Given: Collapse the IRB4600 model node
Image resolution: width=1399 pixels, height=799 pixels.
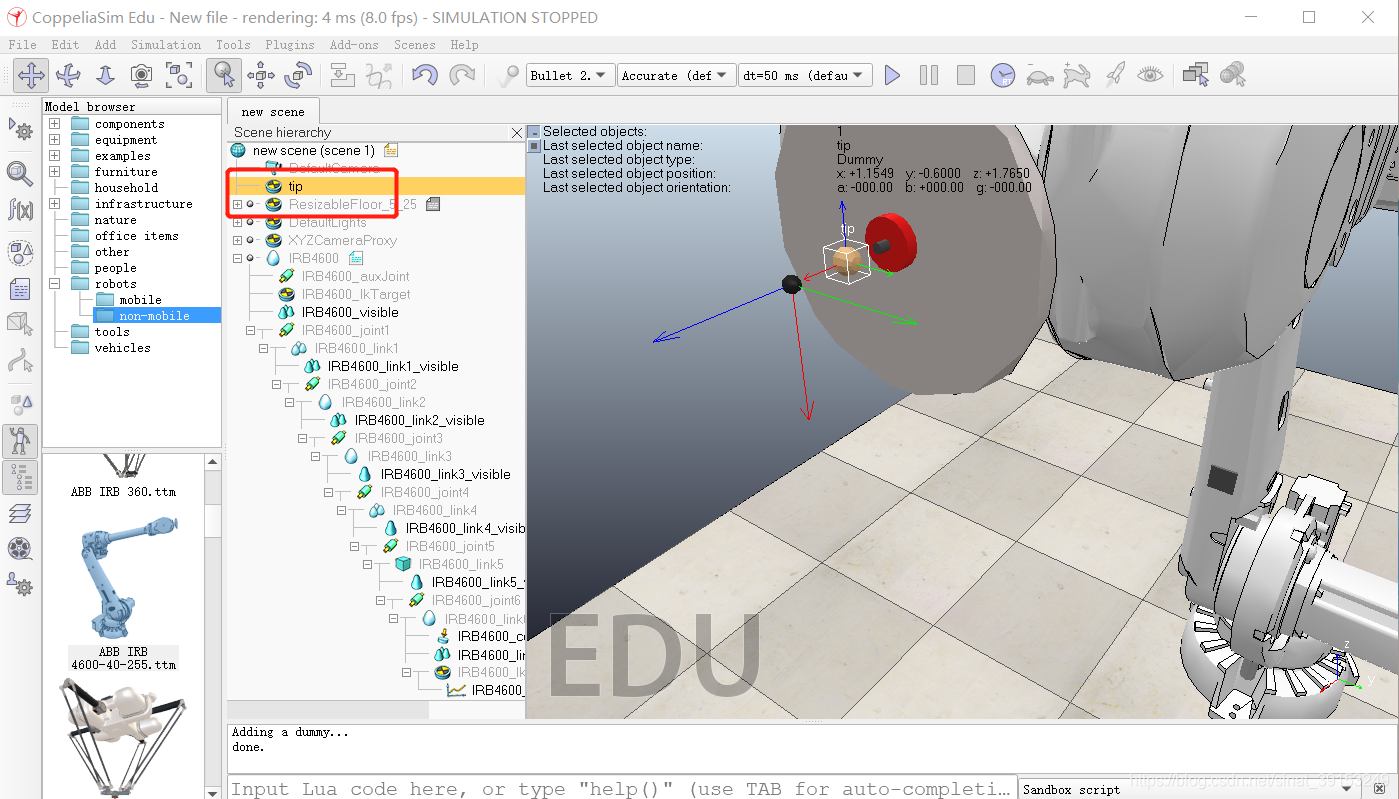Looking at the screenshot, I should [x=237, y=258].
